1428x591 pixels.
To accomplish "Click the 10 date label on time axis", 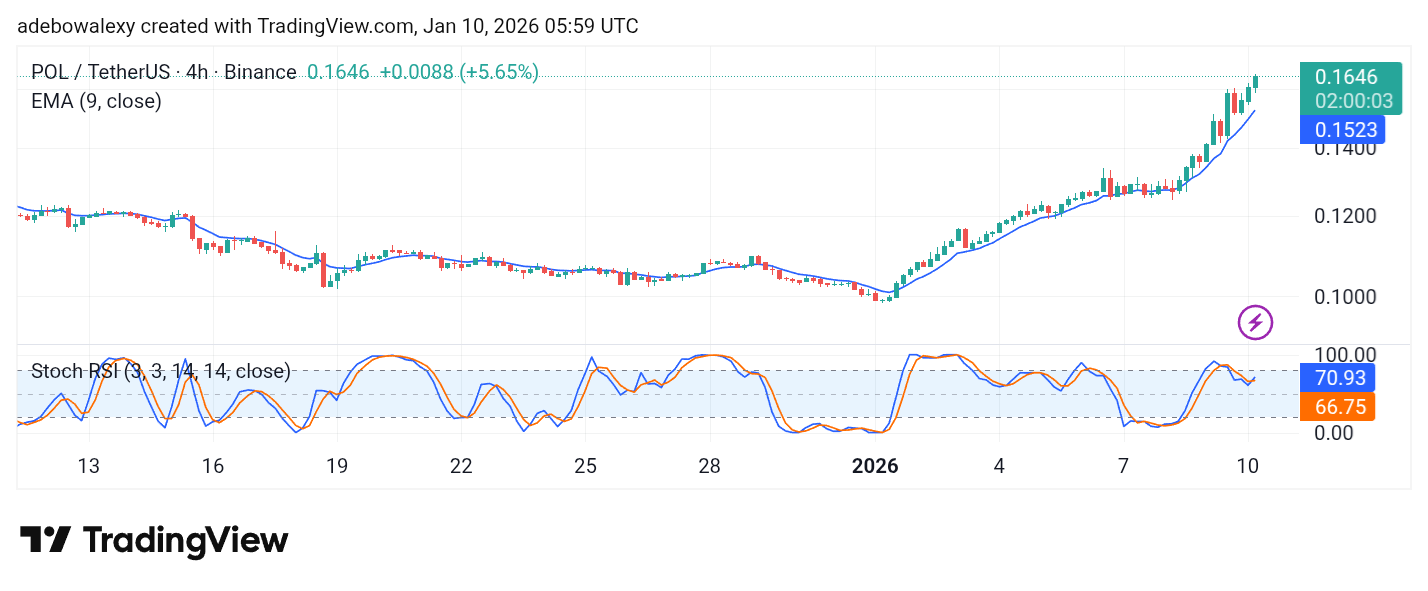I will [1247, 466].
